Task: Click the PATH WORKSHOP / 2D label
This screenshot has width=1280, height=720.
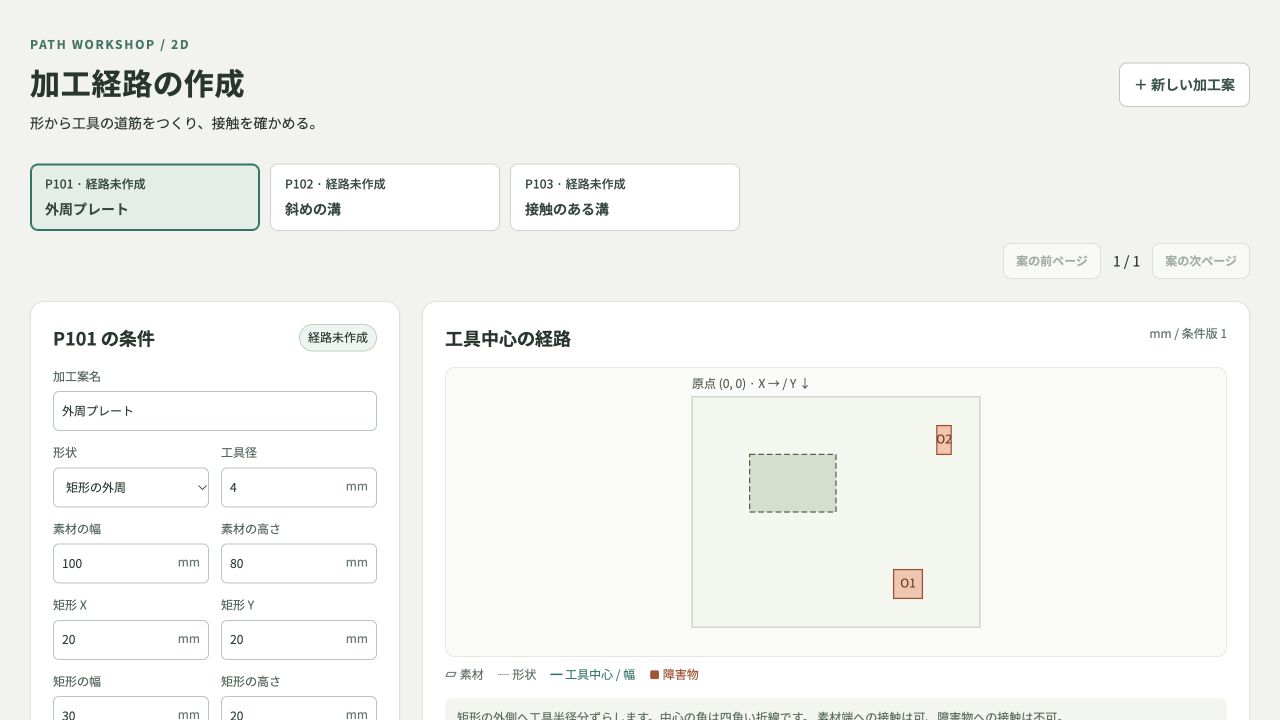Action: click(110, 44)
